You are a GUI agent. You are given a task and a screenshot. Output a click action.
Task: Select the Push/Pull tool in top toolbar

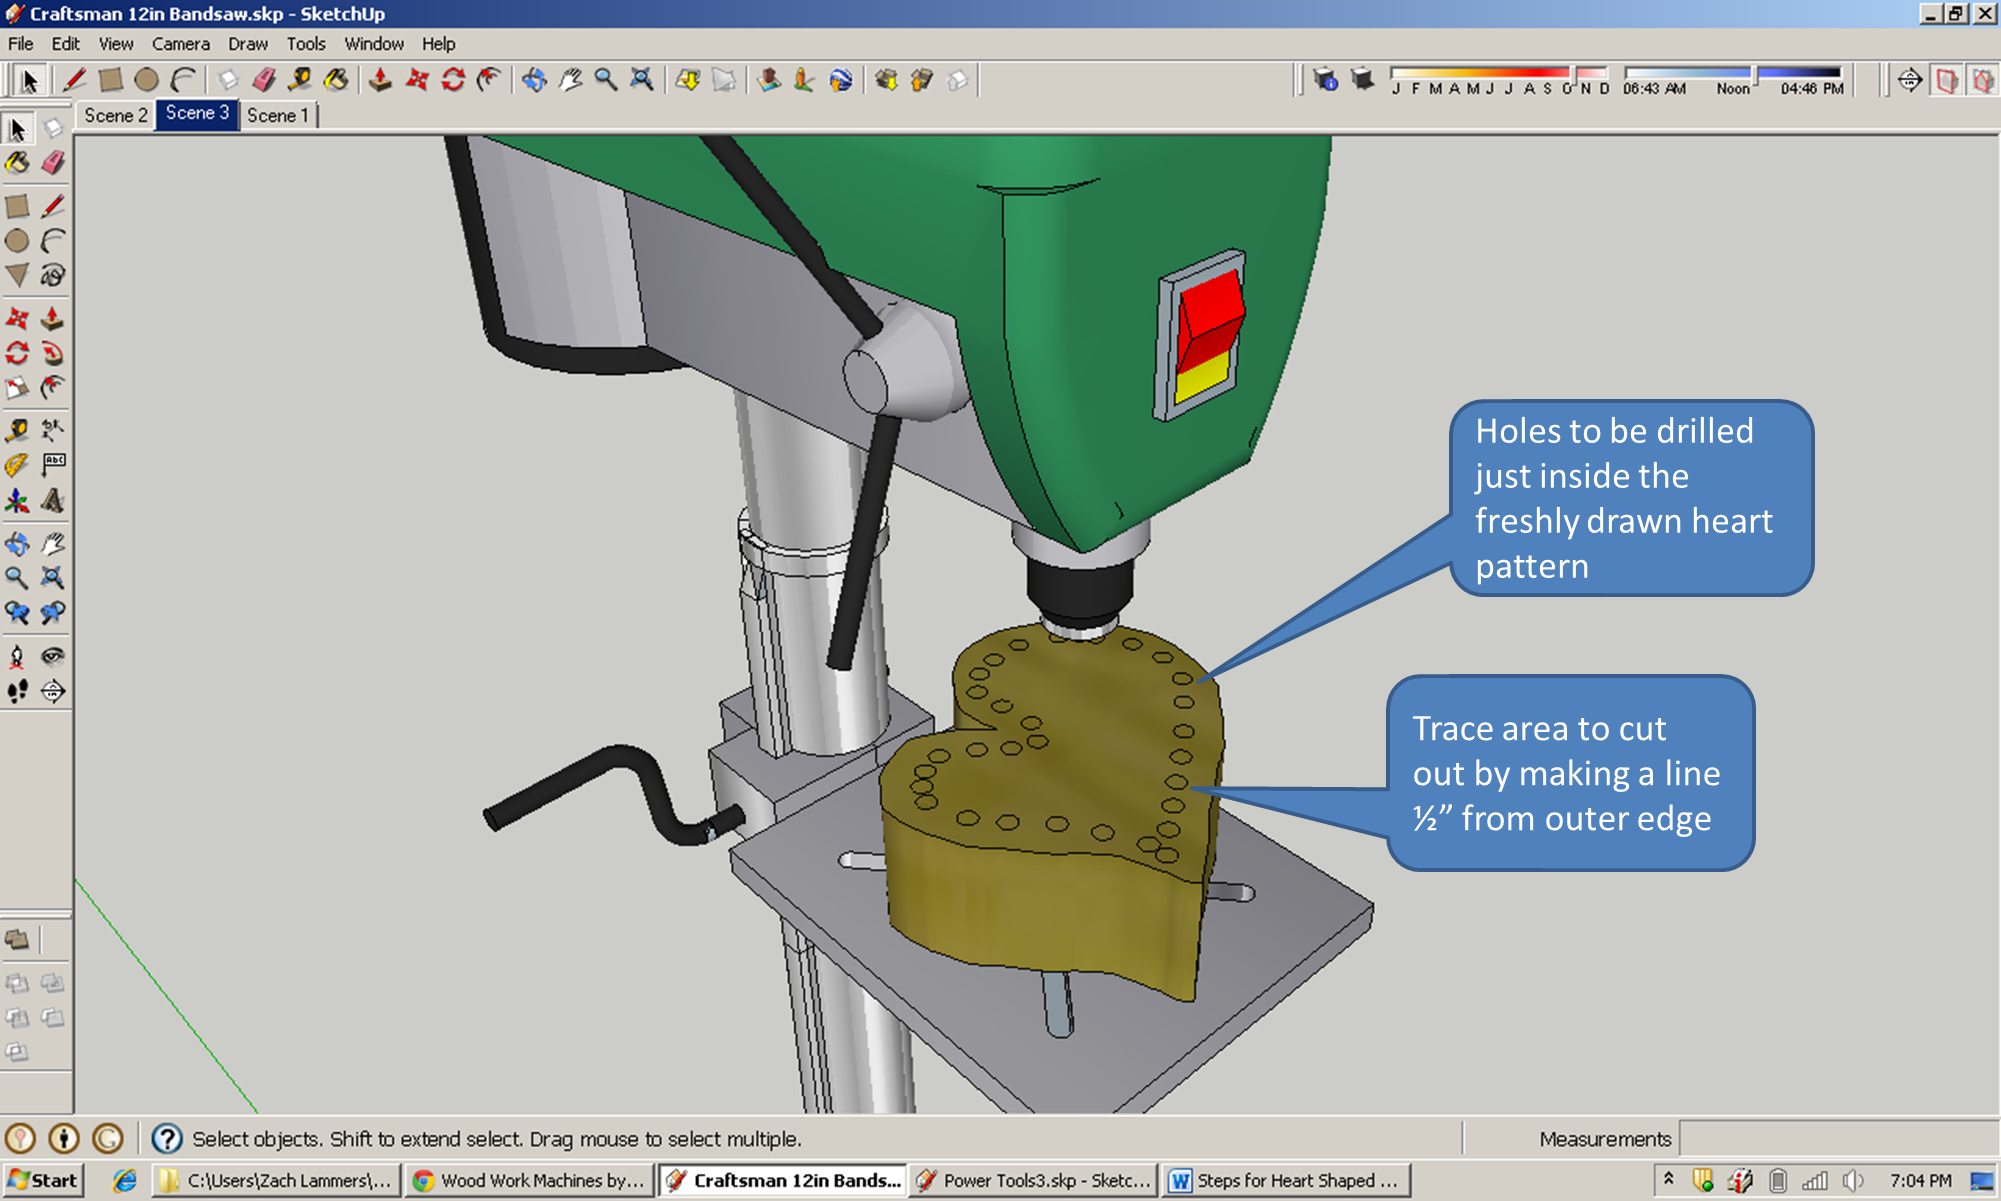pos(380,80)
